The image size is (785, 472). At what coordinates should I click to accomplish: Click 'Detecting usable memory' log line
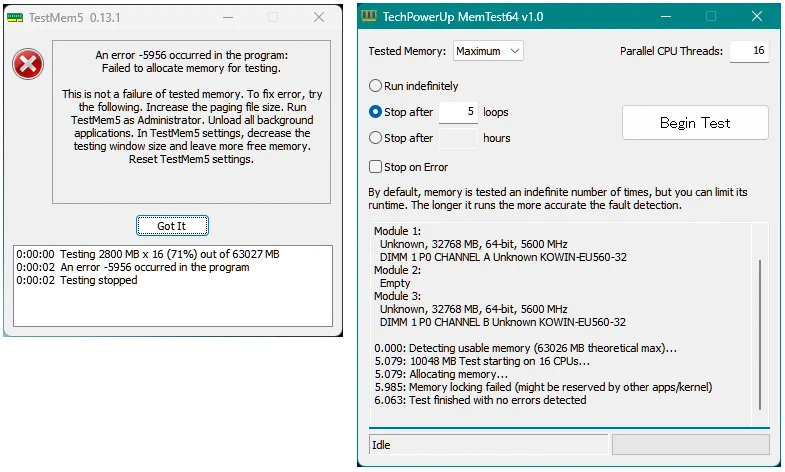[525, 348]
